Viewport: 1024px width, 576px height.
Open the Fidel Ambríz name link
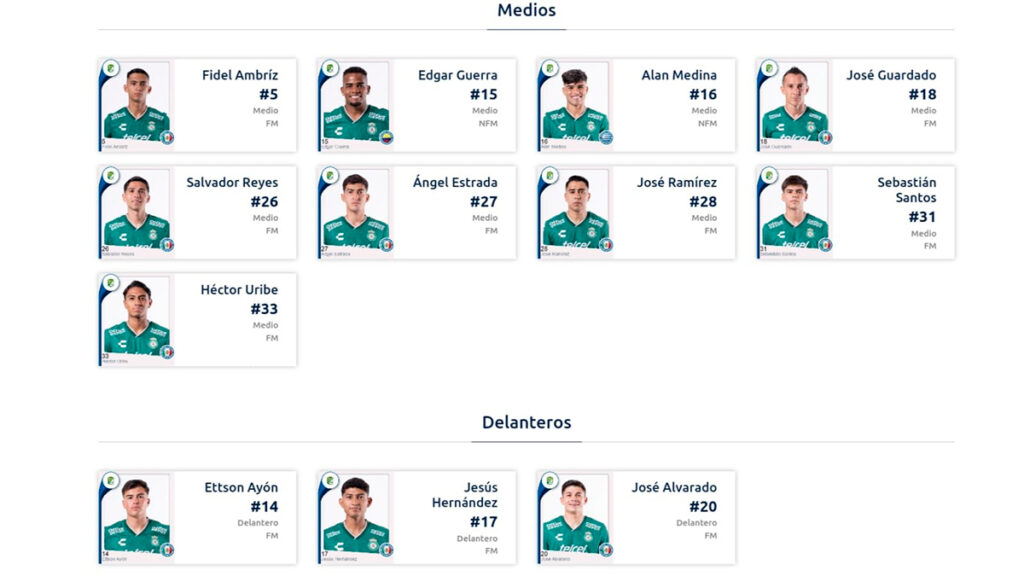pos(240,75)
